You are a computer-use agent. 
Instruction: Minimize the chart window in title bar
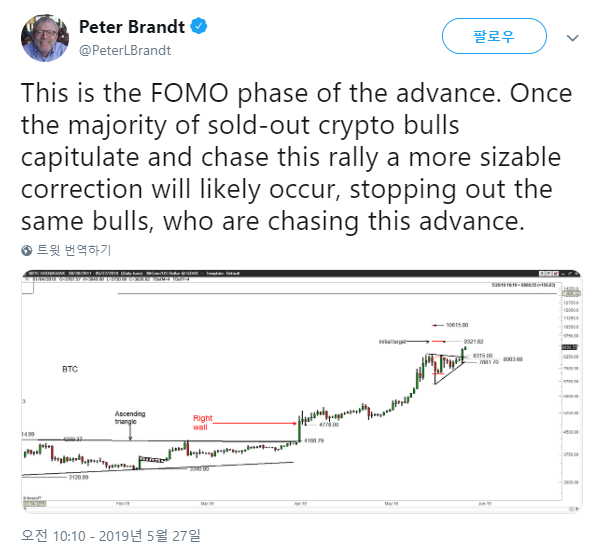coord(563,274)
